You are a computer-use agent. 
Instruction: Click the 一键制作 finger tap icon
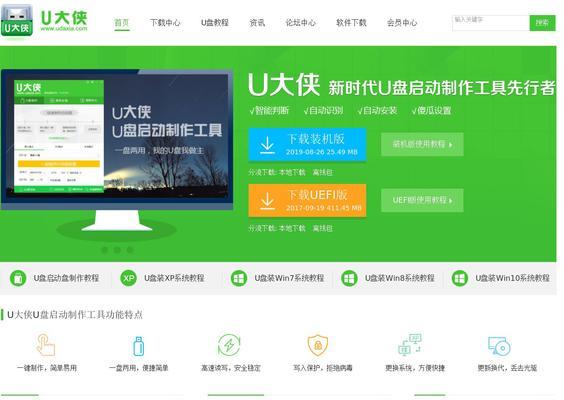tap(46, 345)
